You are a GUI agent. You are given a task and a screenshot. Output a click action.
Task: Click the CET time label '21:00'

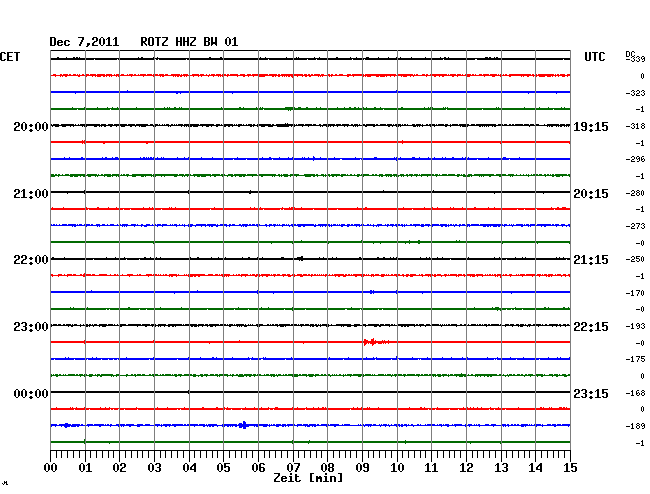point(31,194)
